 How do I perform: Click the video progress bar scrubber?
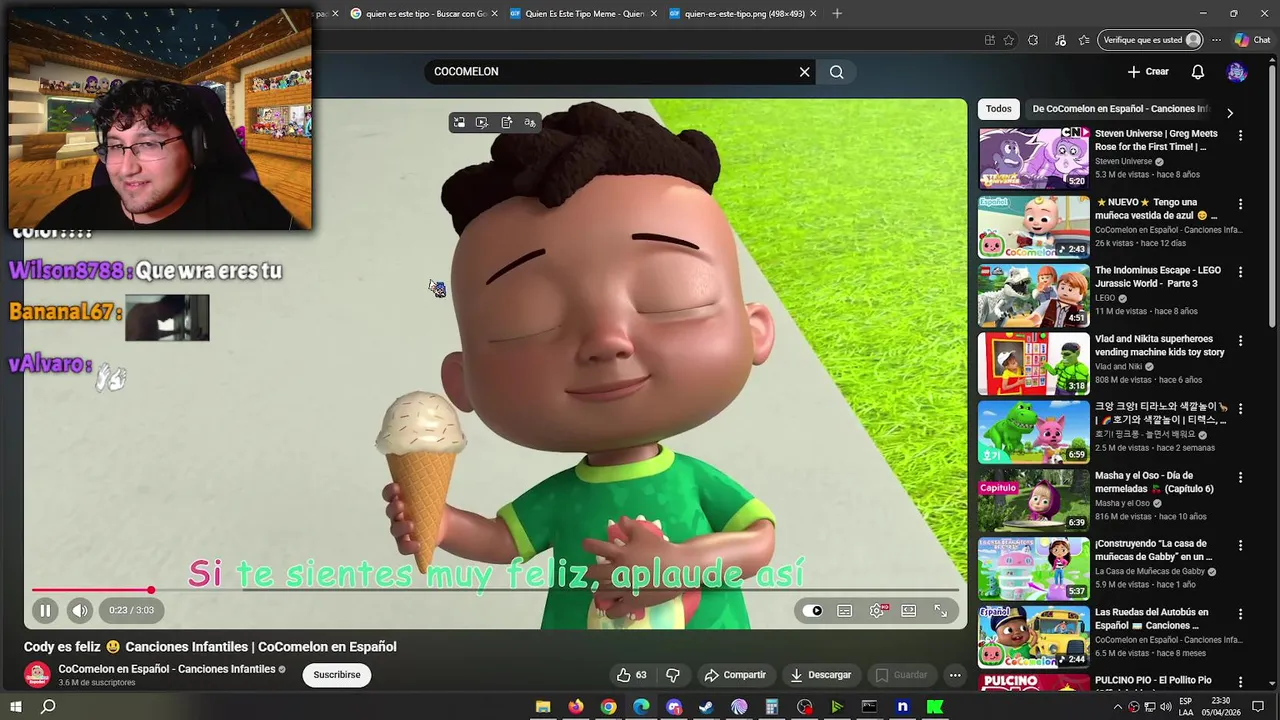point(151,590)
